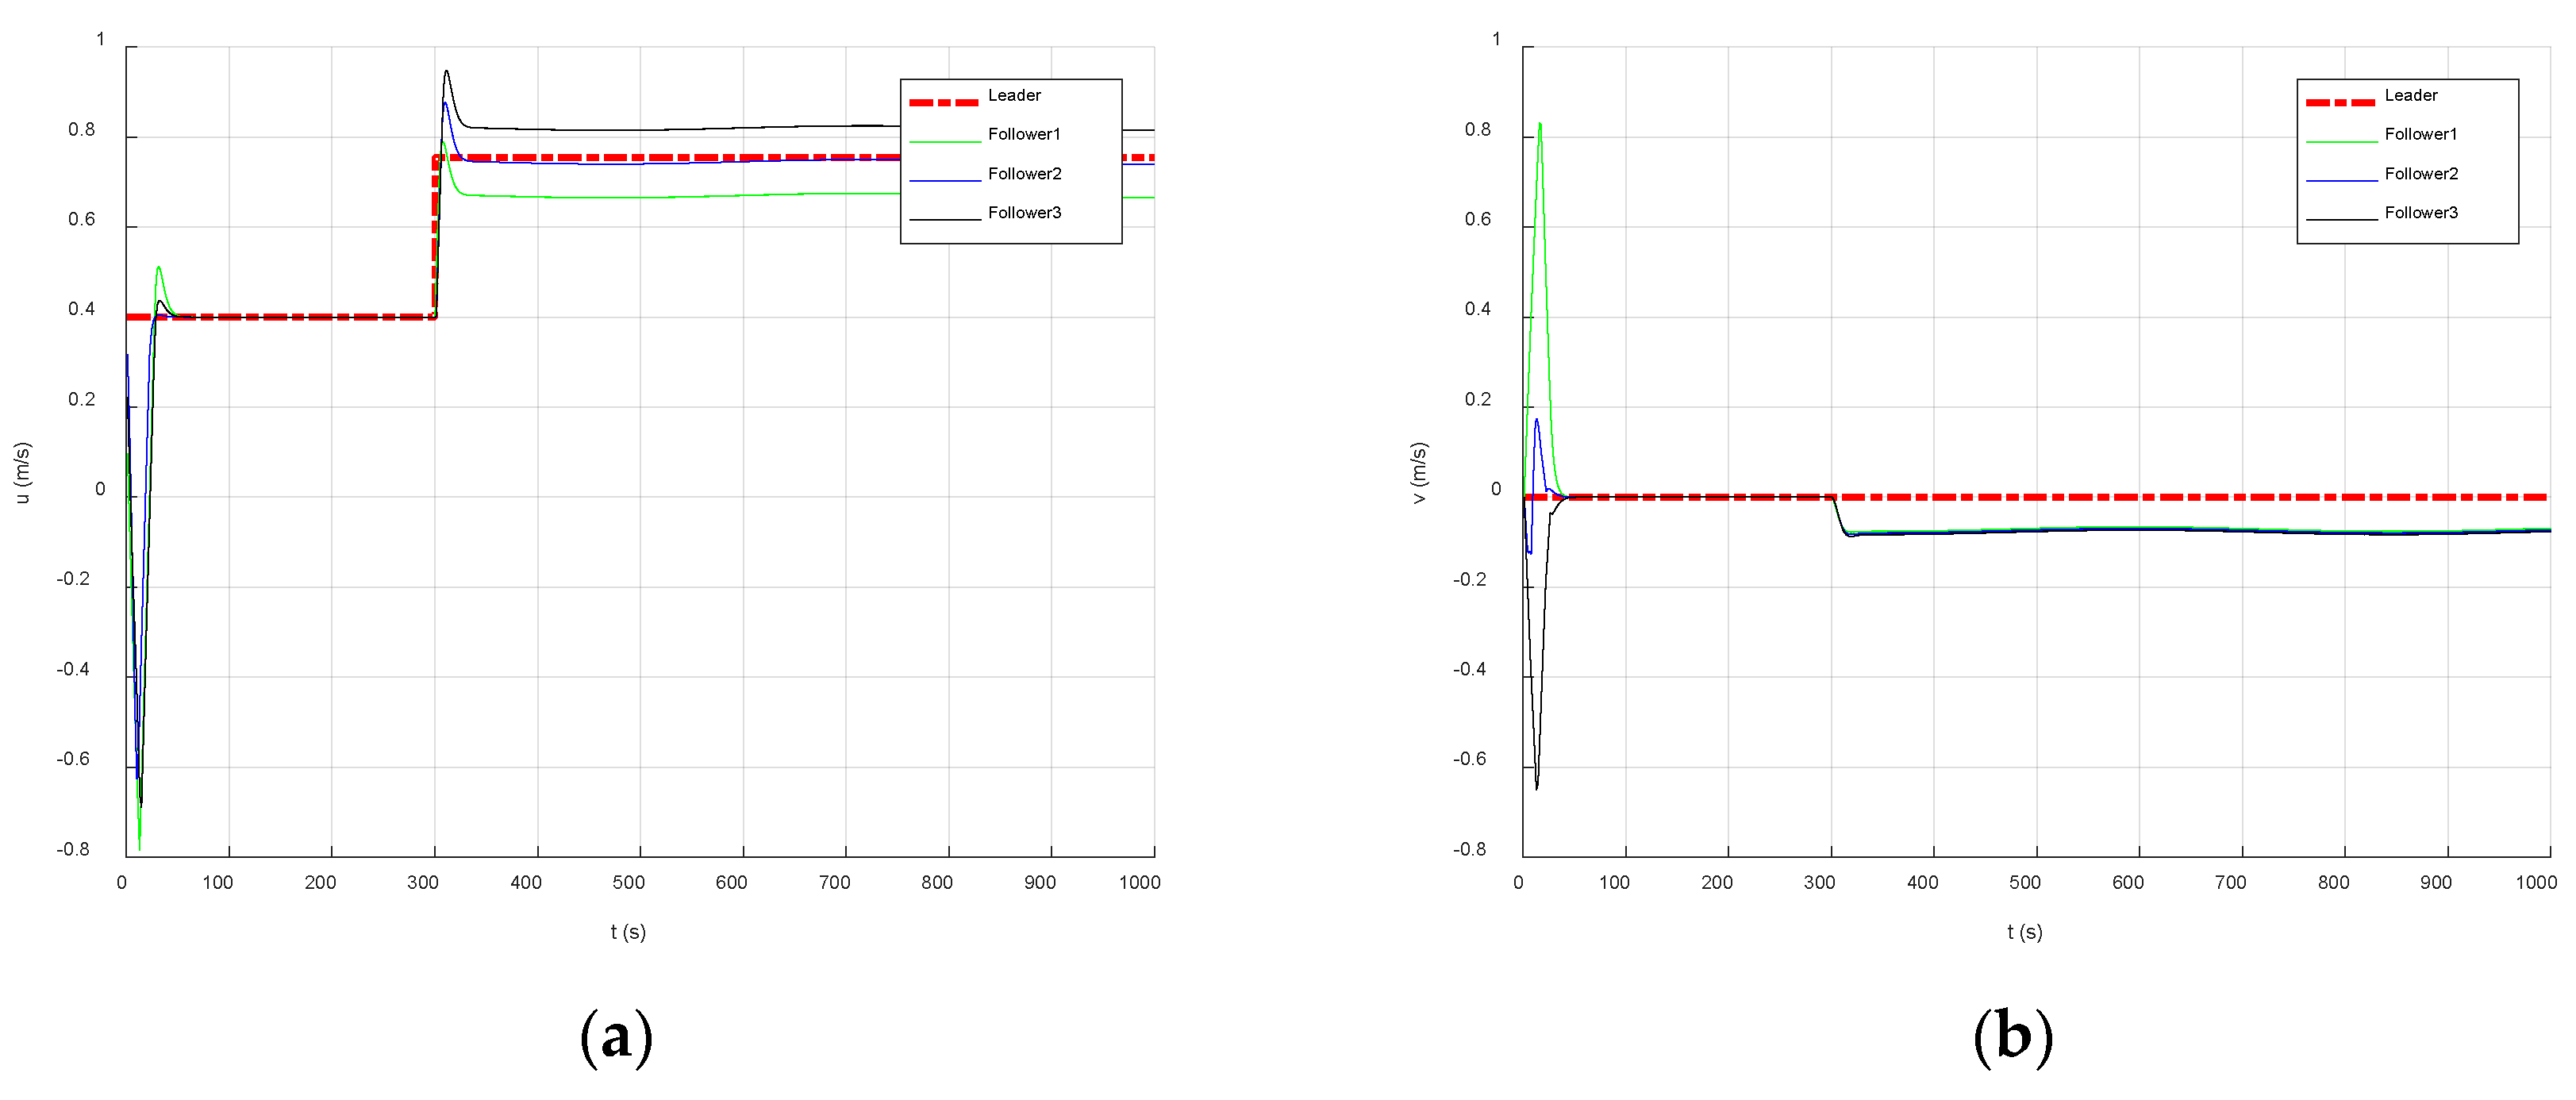2576x1100 pixels.
Task: Click the u (m/s) y-axis label
Action: pos(22,472)
